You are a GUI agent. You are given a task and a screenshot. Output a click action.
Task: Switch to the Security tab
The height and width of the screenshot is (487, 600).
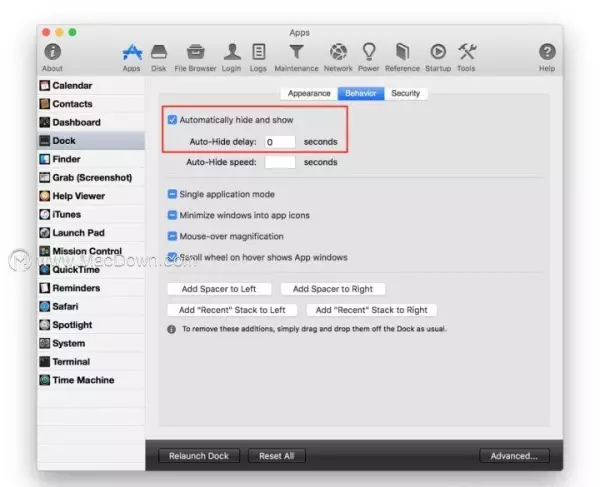tap(406, 93)
